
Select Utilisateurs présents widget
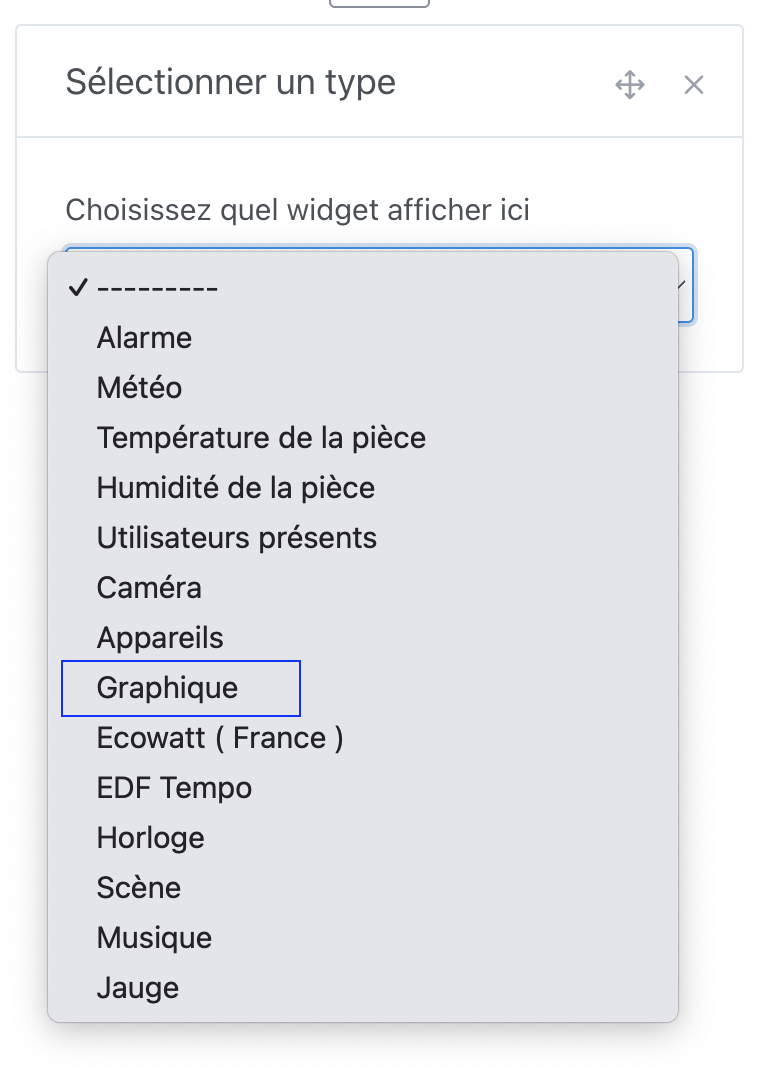click(x=236, y=538)
